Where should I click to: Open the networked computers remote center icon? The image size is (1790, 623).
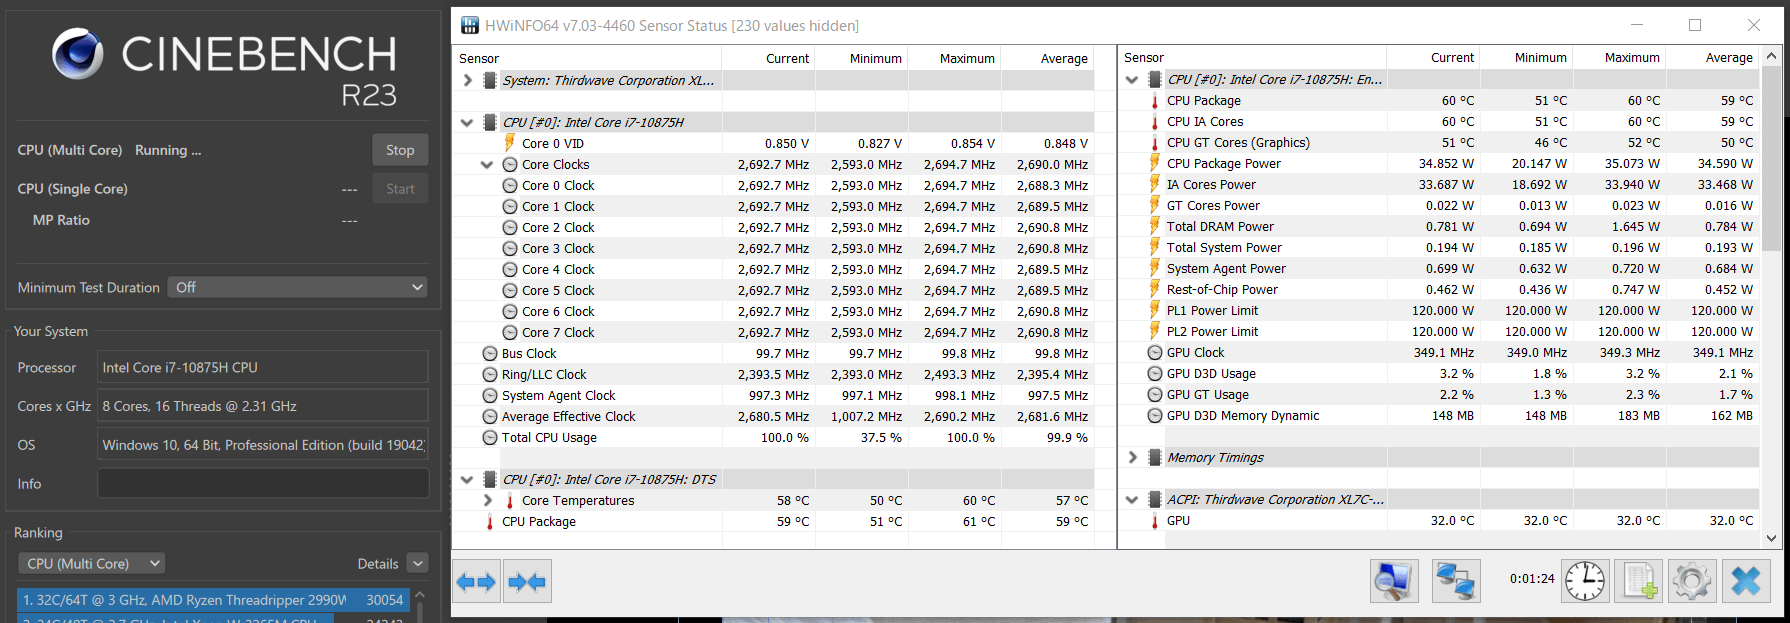pyautogui.click(x=1456, y=581)
